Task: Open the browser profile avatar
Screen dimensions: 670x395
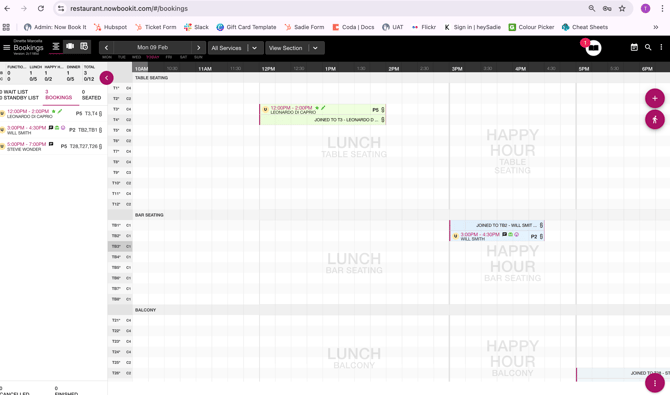Action: (x=645, y=9)
